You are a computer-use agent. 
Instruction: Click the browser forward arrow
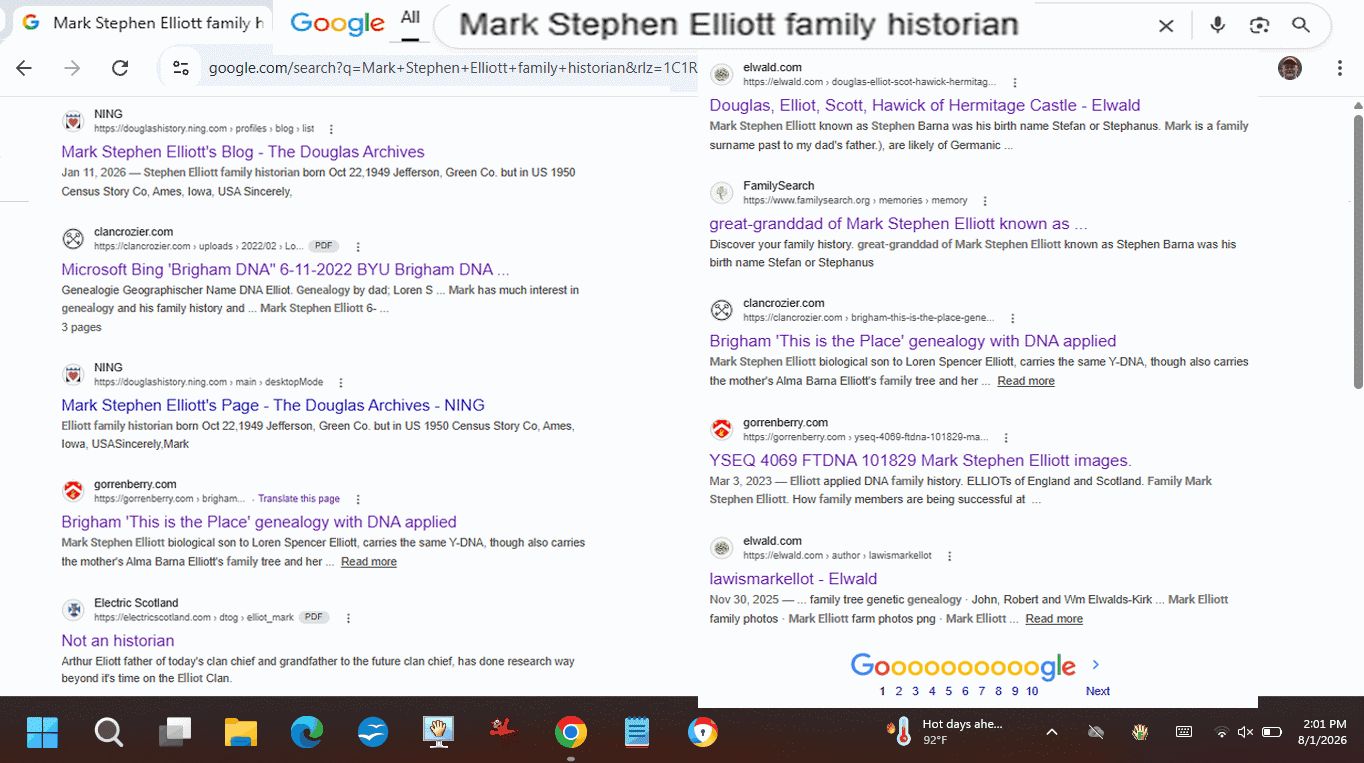[x=72, y=68]
